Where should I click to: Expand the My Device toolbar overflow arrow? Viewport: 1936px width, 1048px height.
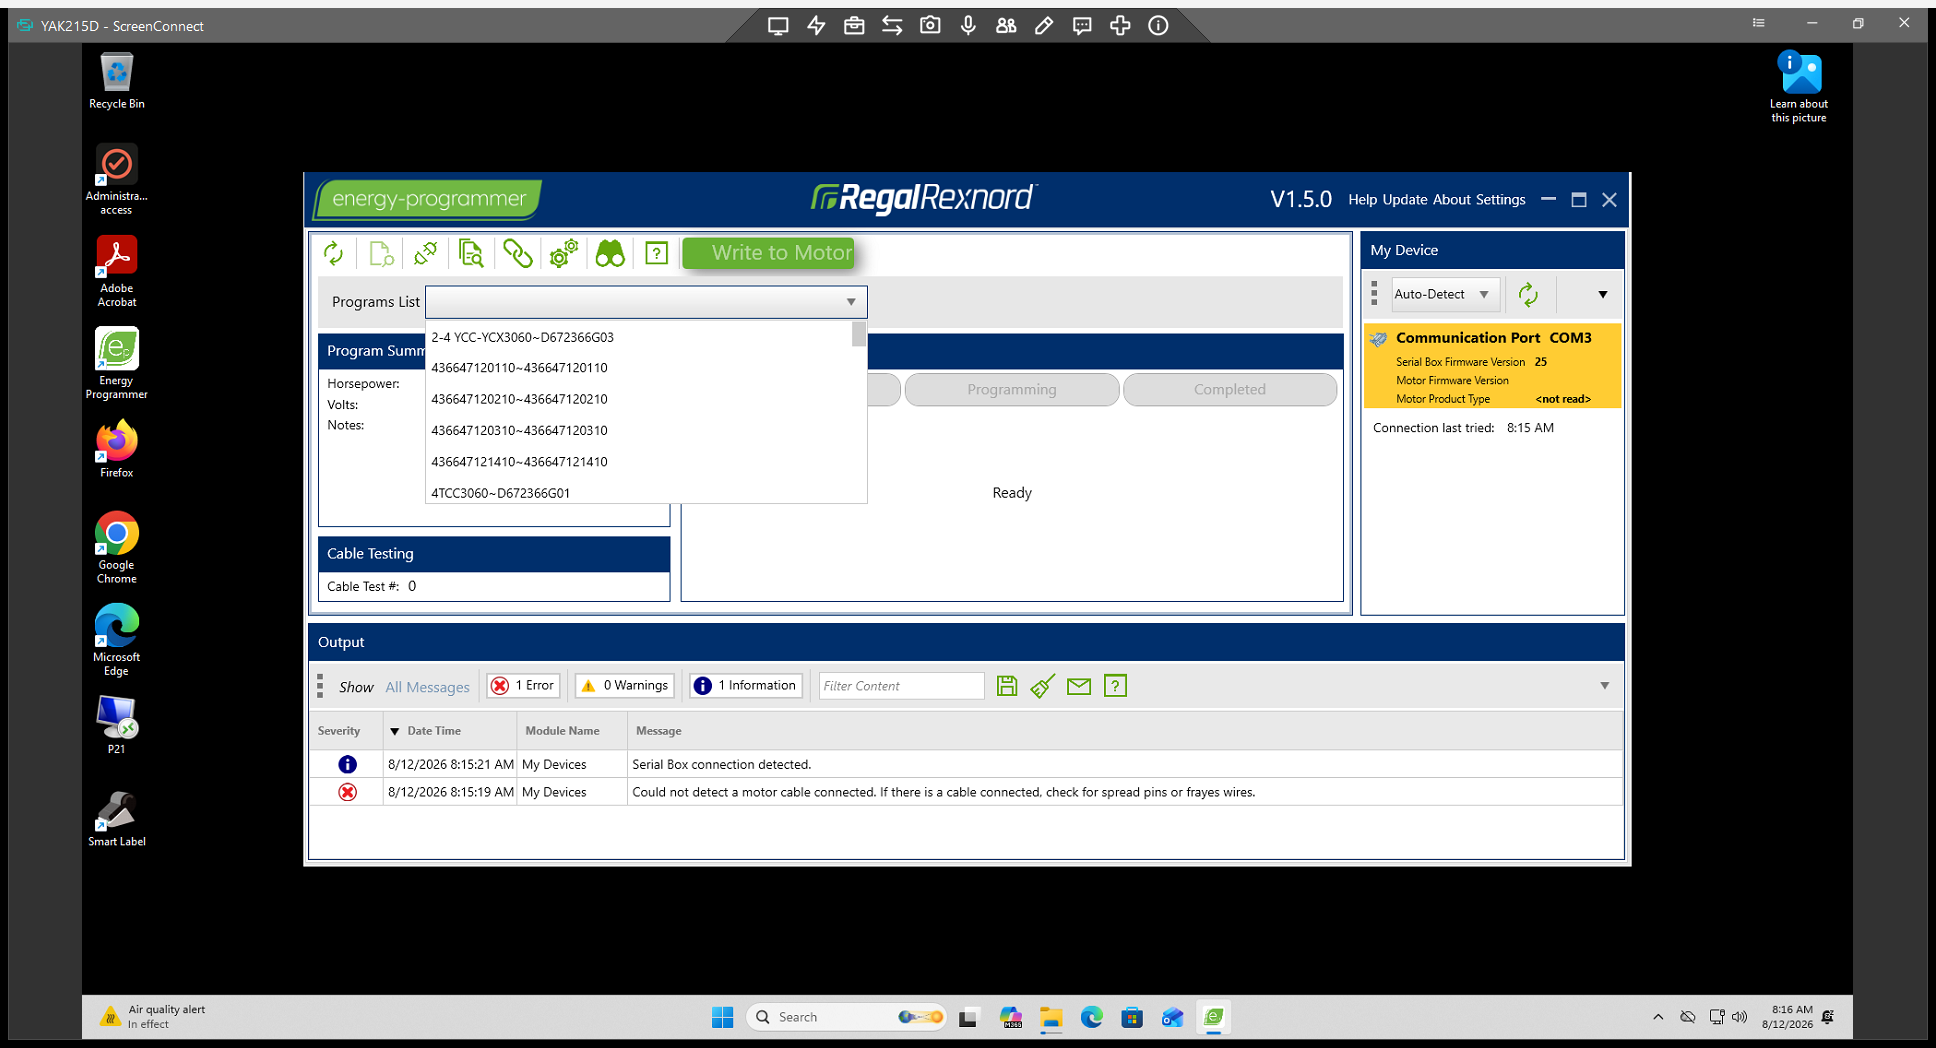1602,295
